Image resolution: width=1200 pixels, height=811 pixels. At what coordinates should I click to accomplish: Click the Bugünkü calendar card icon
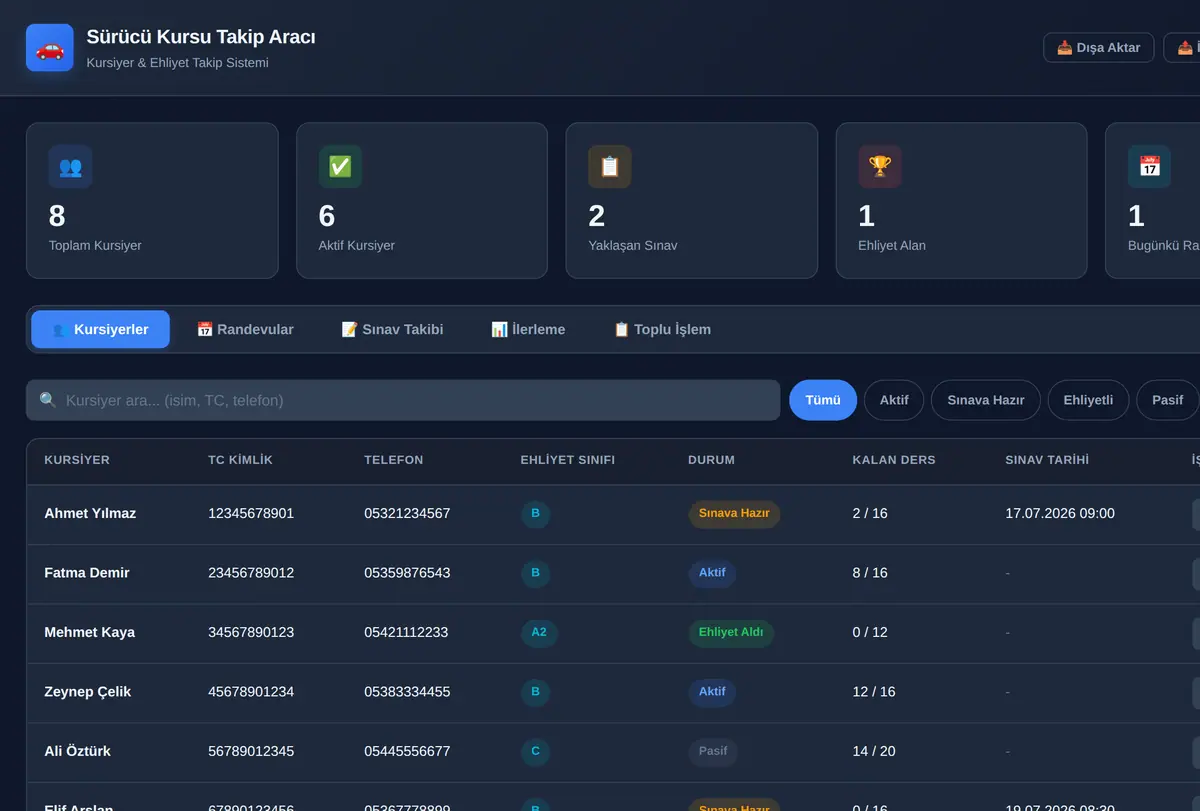[x=1150, y=167]
